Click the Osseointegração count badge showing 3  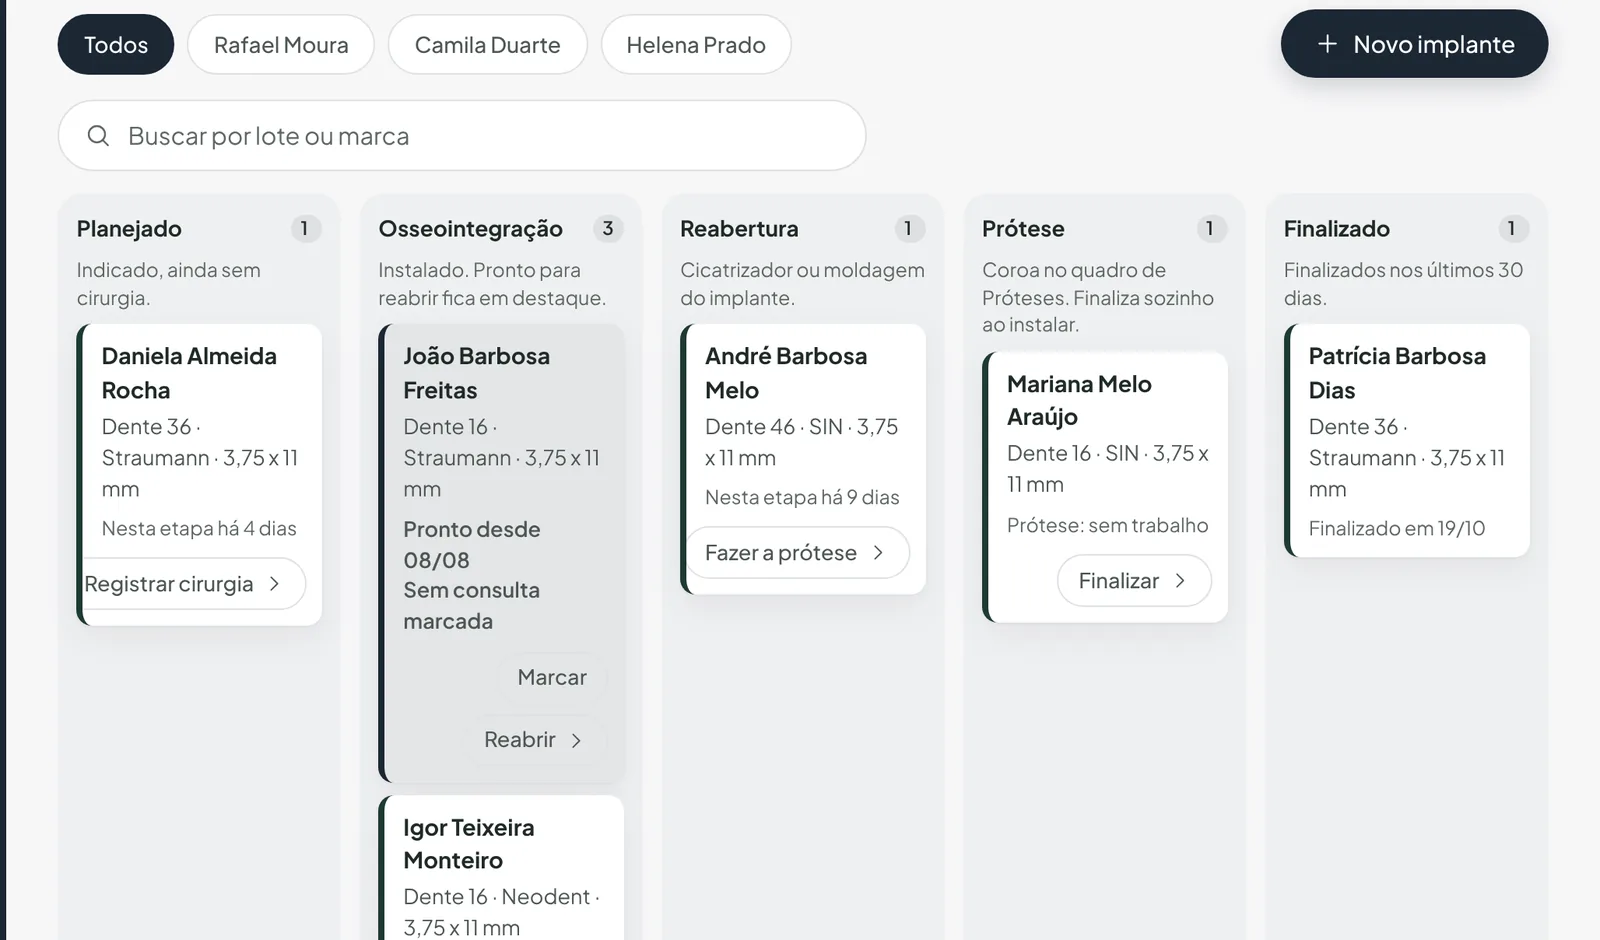point(607,228)
